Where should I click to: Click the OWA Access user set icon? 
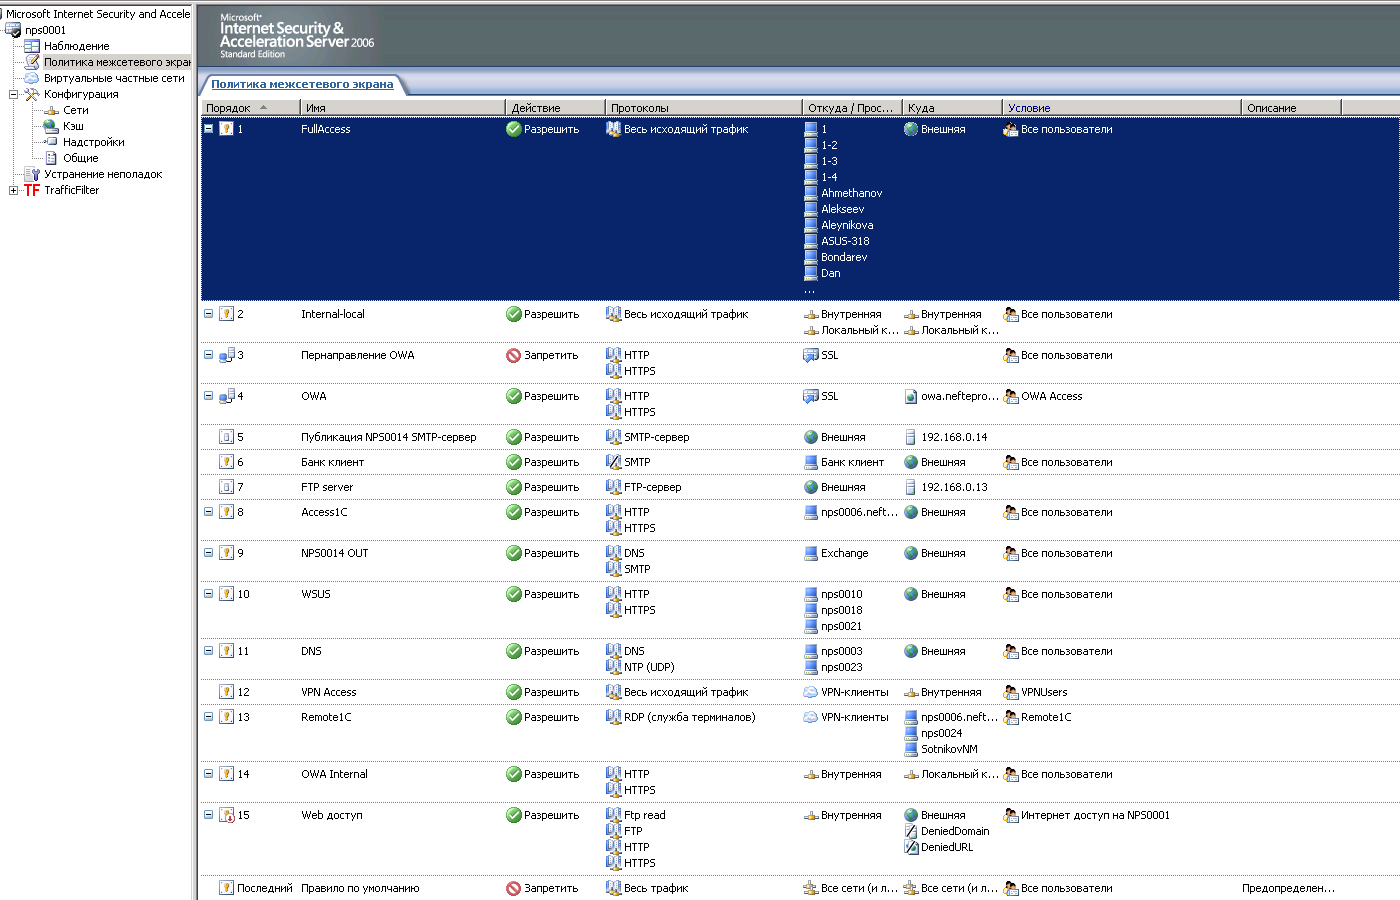pos(1011,396)
